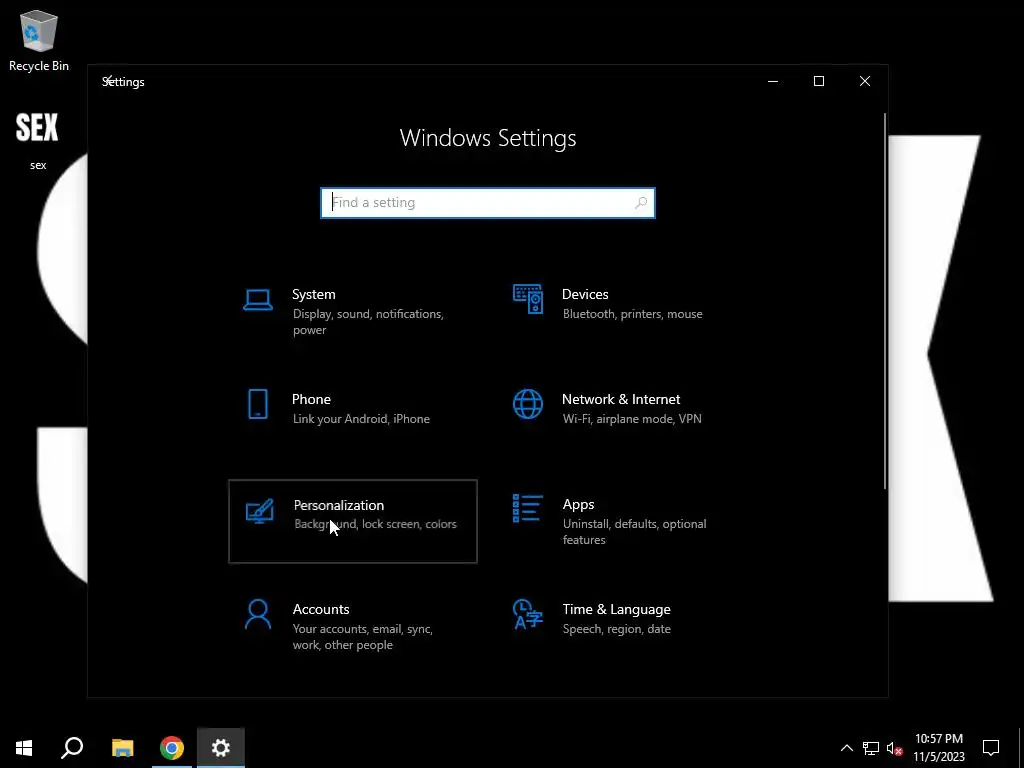The height and width of the screenshot is (768, 1024).
Task: Click the 'Windows Settings' heading
Action: 488,138
